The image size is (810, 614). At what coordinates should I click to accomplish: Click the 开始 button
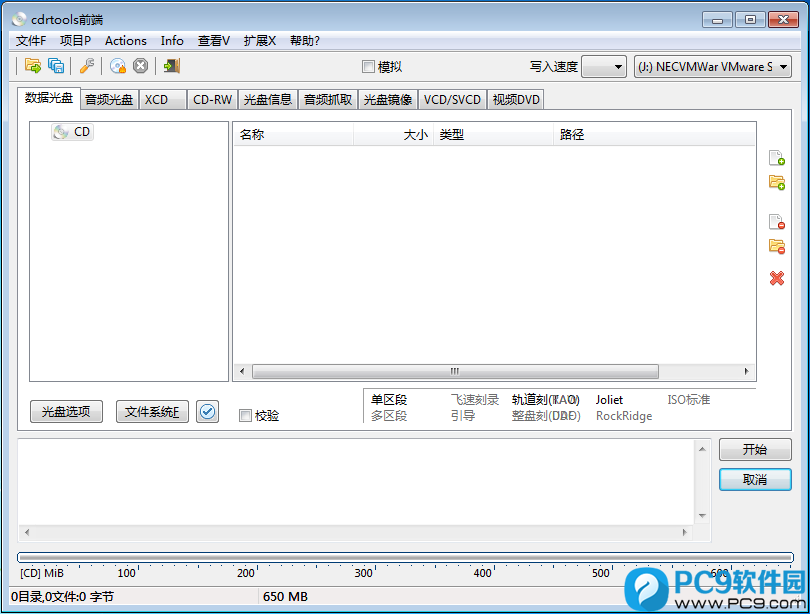pos(754,450)
